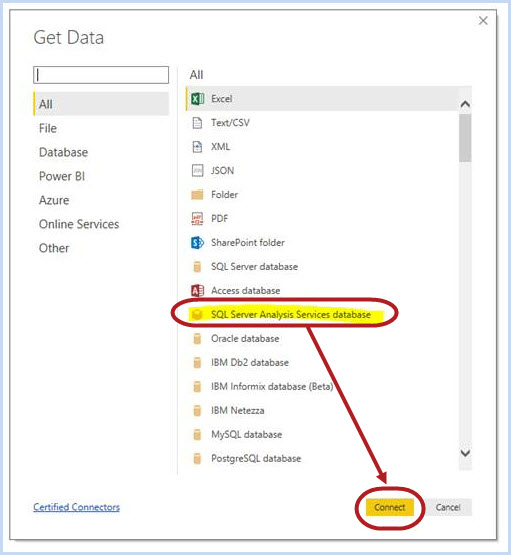
Task: Select the Power BI category
Action: coord(62,176)
